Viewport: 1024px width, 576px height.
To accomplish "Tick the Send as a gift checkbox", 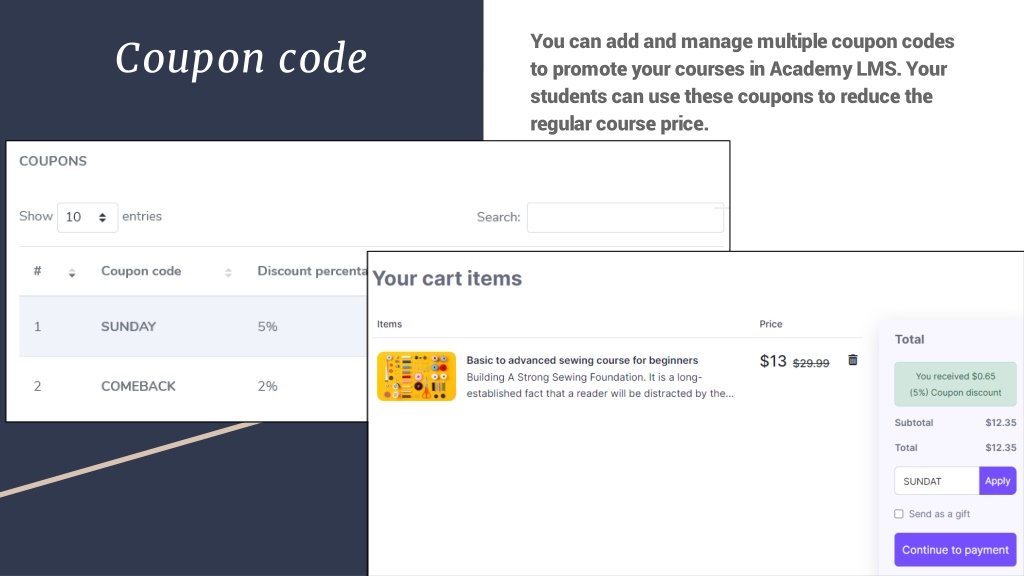I will click(x=899, y=514).
